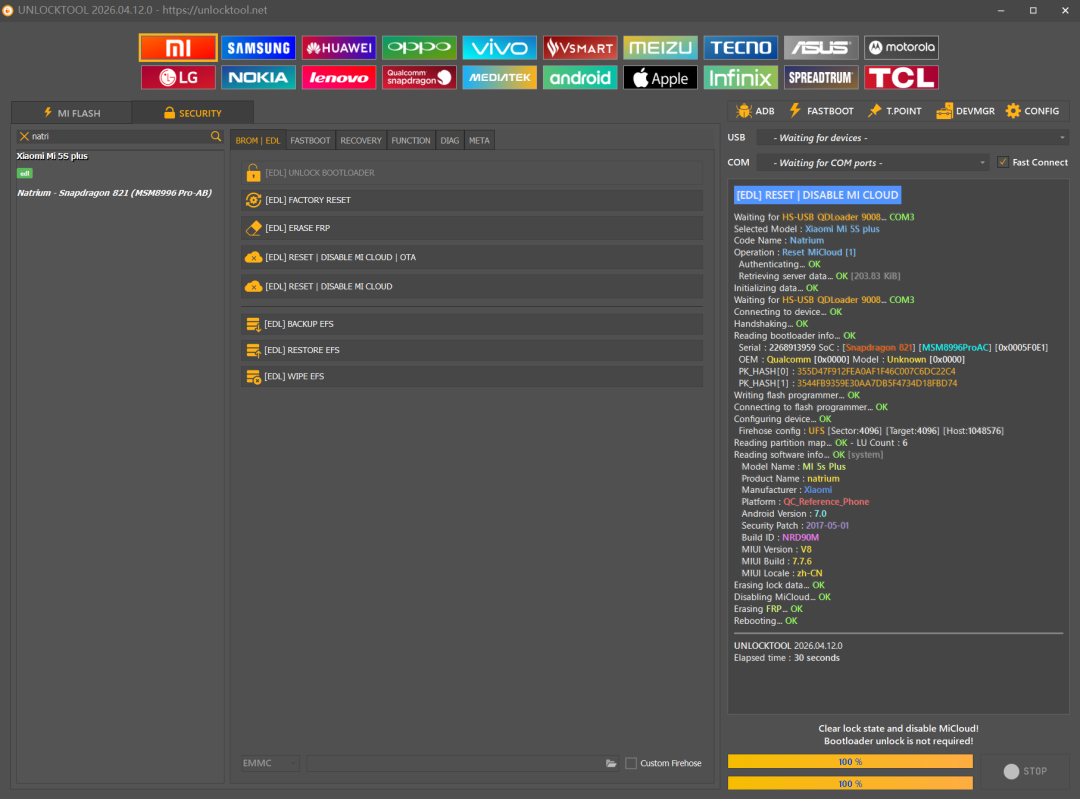Click the STOP button
This screenshot has height=799, width=1080.
pyautogui.click(x=1025, y=771)
